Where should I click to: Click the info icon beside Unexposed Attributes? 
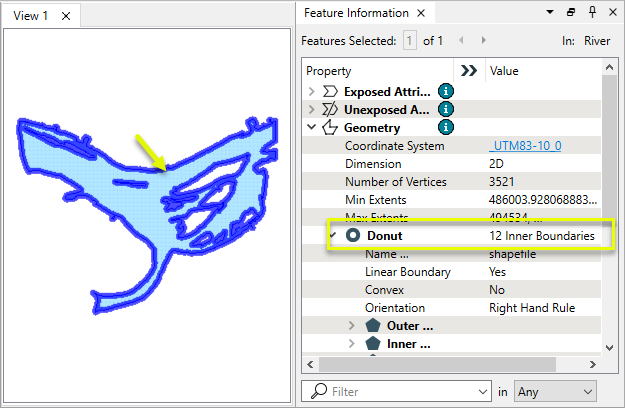[x=446, y=109]
